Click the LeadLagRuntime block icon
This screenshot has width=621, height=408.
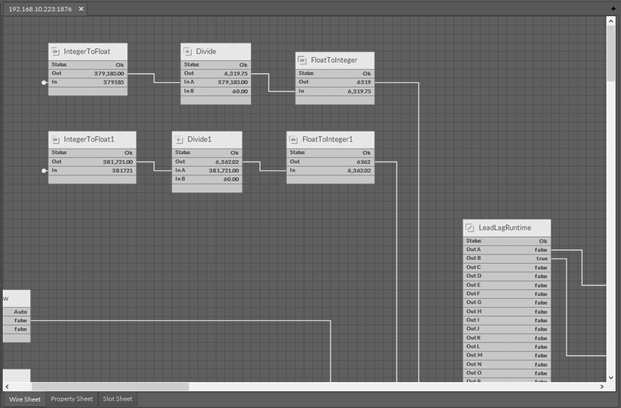(x=470, y=229)
